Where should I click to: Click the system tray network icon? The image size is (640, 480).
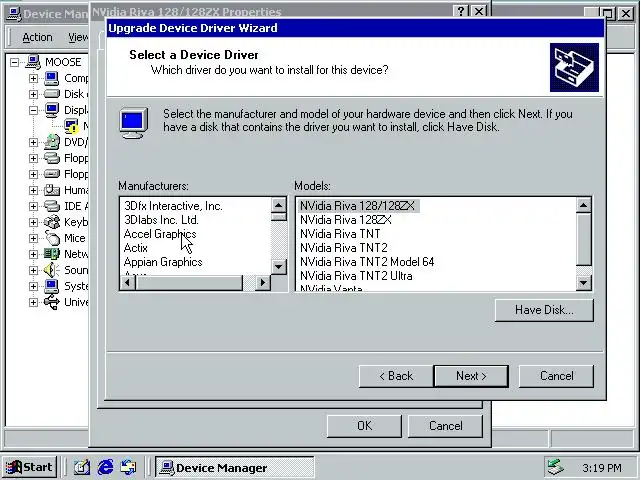click(x=556, y=467)
